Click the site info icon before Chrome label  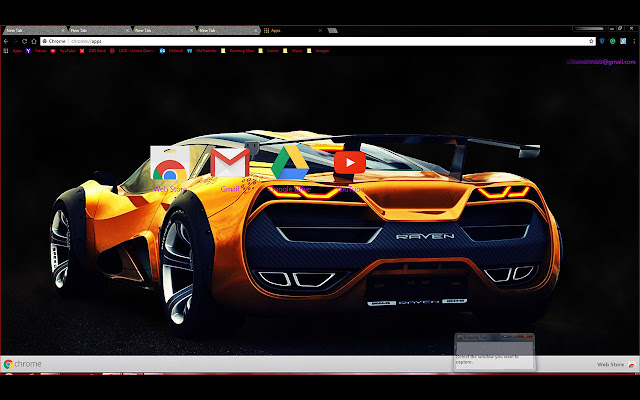(x=44, y=41)
